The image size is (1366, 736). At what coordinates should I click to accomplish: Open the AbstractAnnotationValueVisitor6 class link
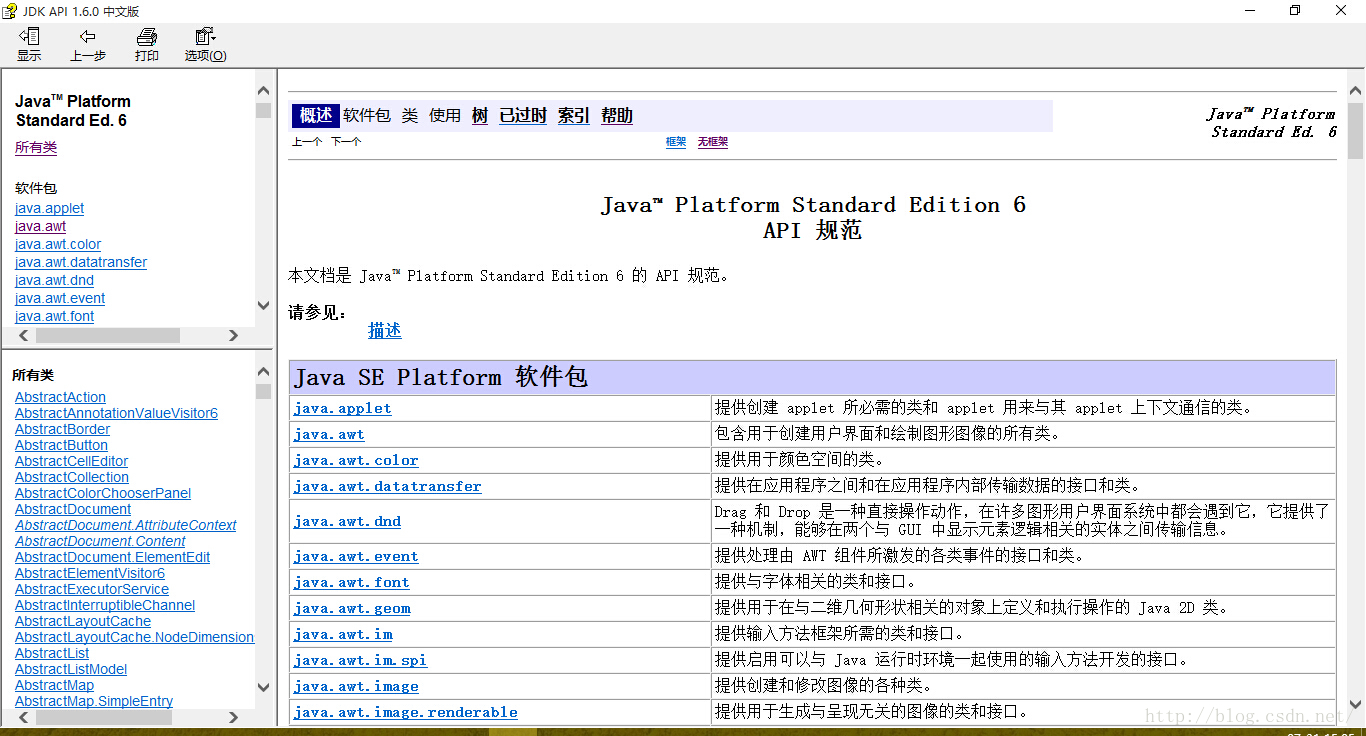click(116, 413)
